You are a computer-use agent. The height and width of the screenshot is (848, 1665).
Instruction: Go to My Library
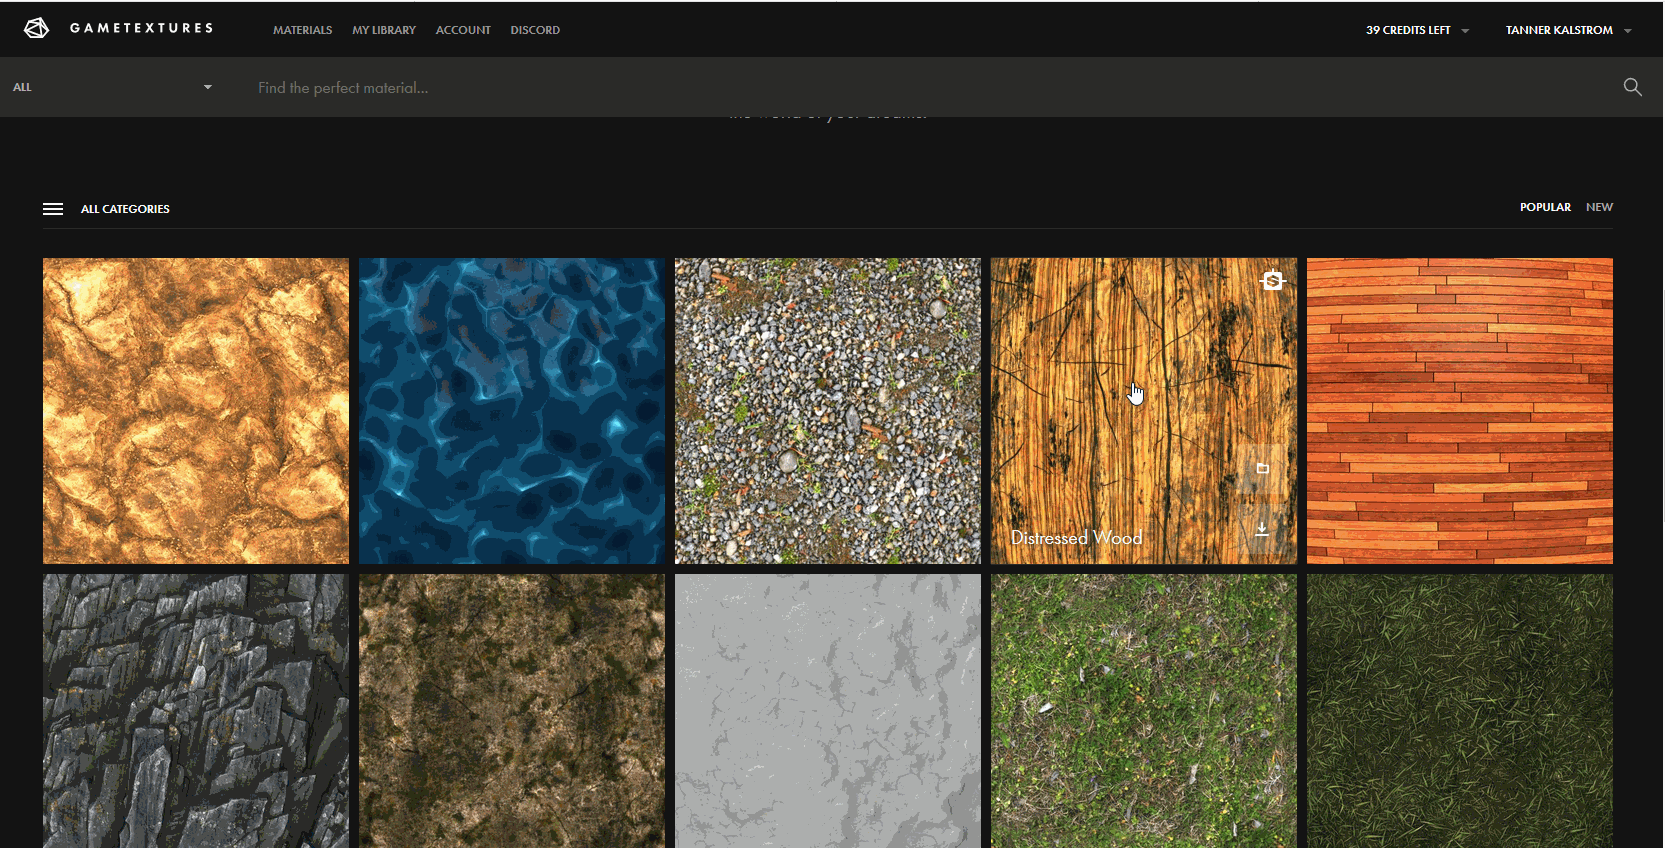(384, 30)
